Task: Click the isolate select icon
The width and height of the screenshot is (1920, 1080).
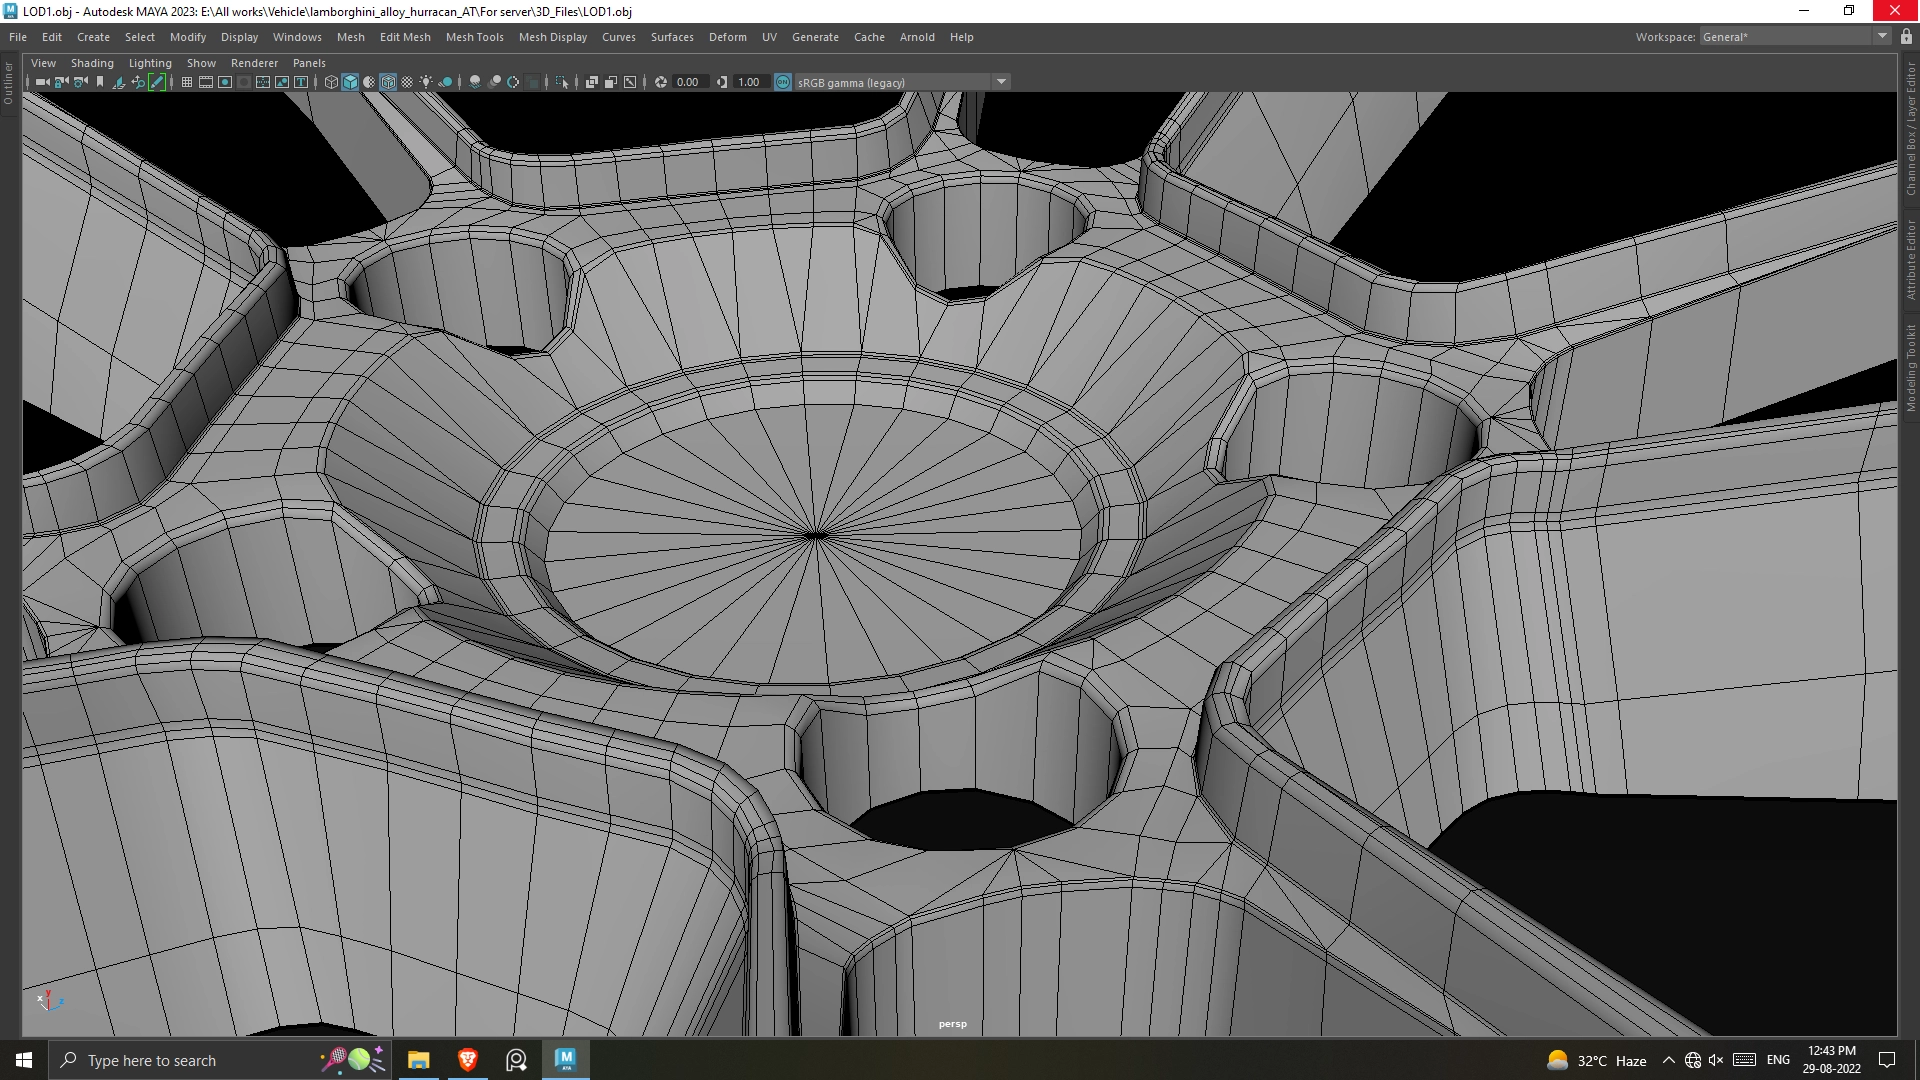Action: click(x=561, y=82)
